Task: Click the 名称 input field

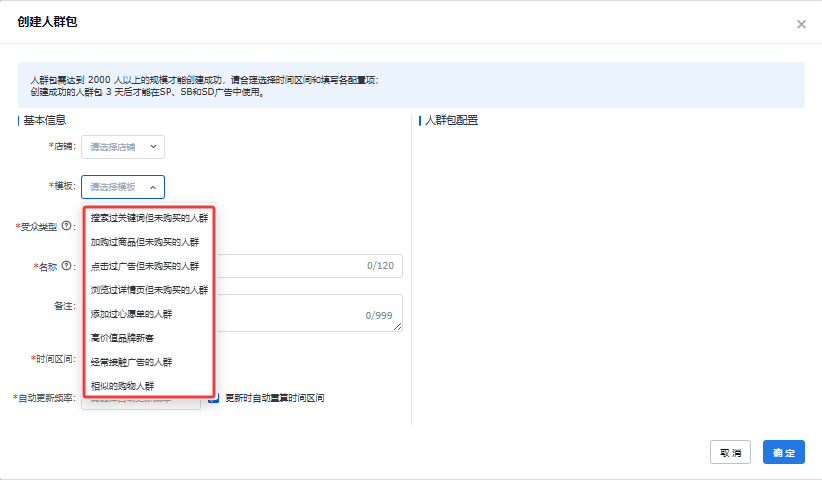Action: (300, 266)
